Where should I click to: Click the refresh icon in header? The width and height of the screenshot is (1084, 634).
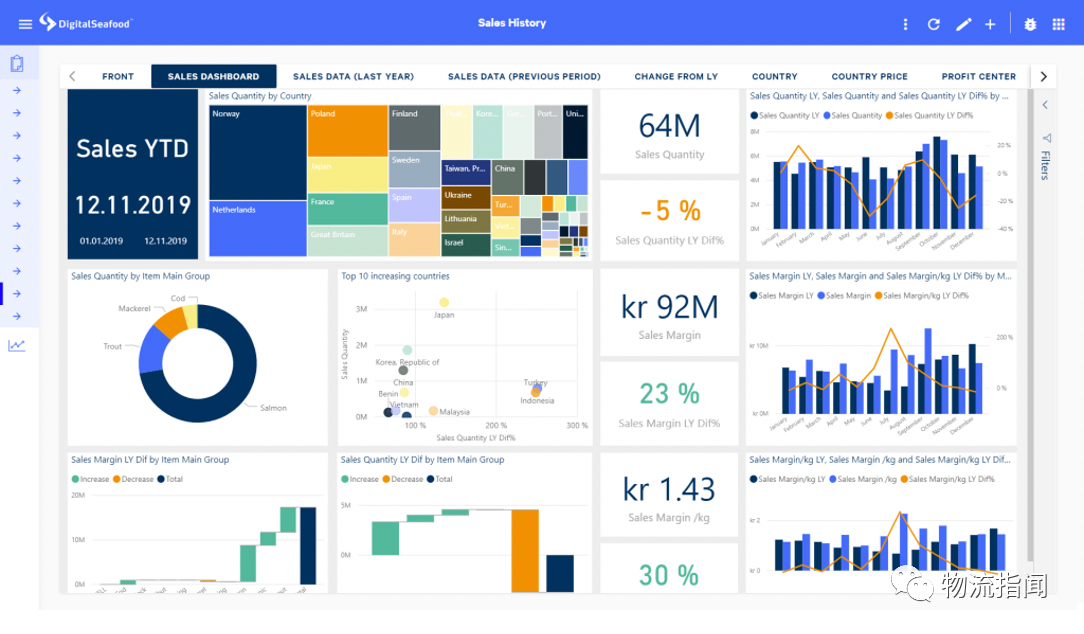pyautogui.click(x=933, y=24)
